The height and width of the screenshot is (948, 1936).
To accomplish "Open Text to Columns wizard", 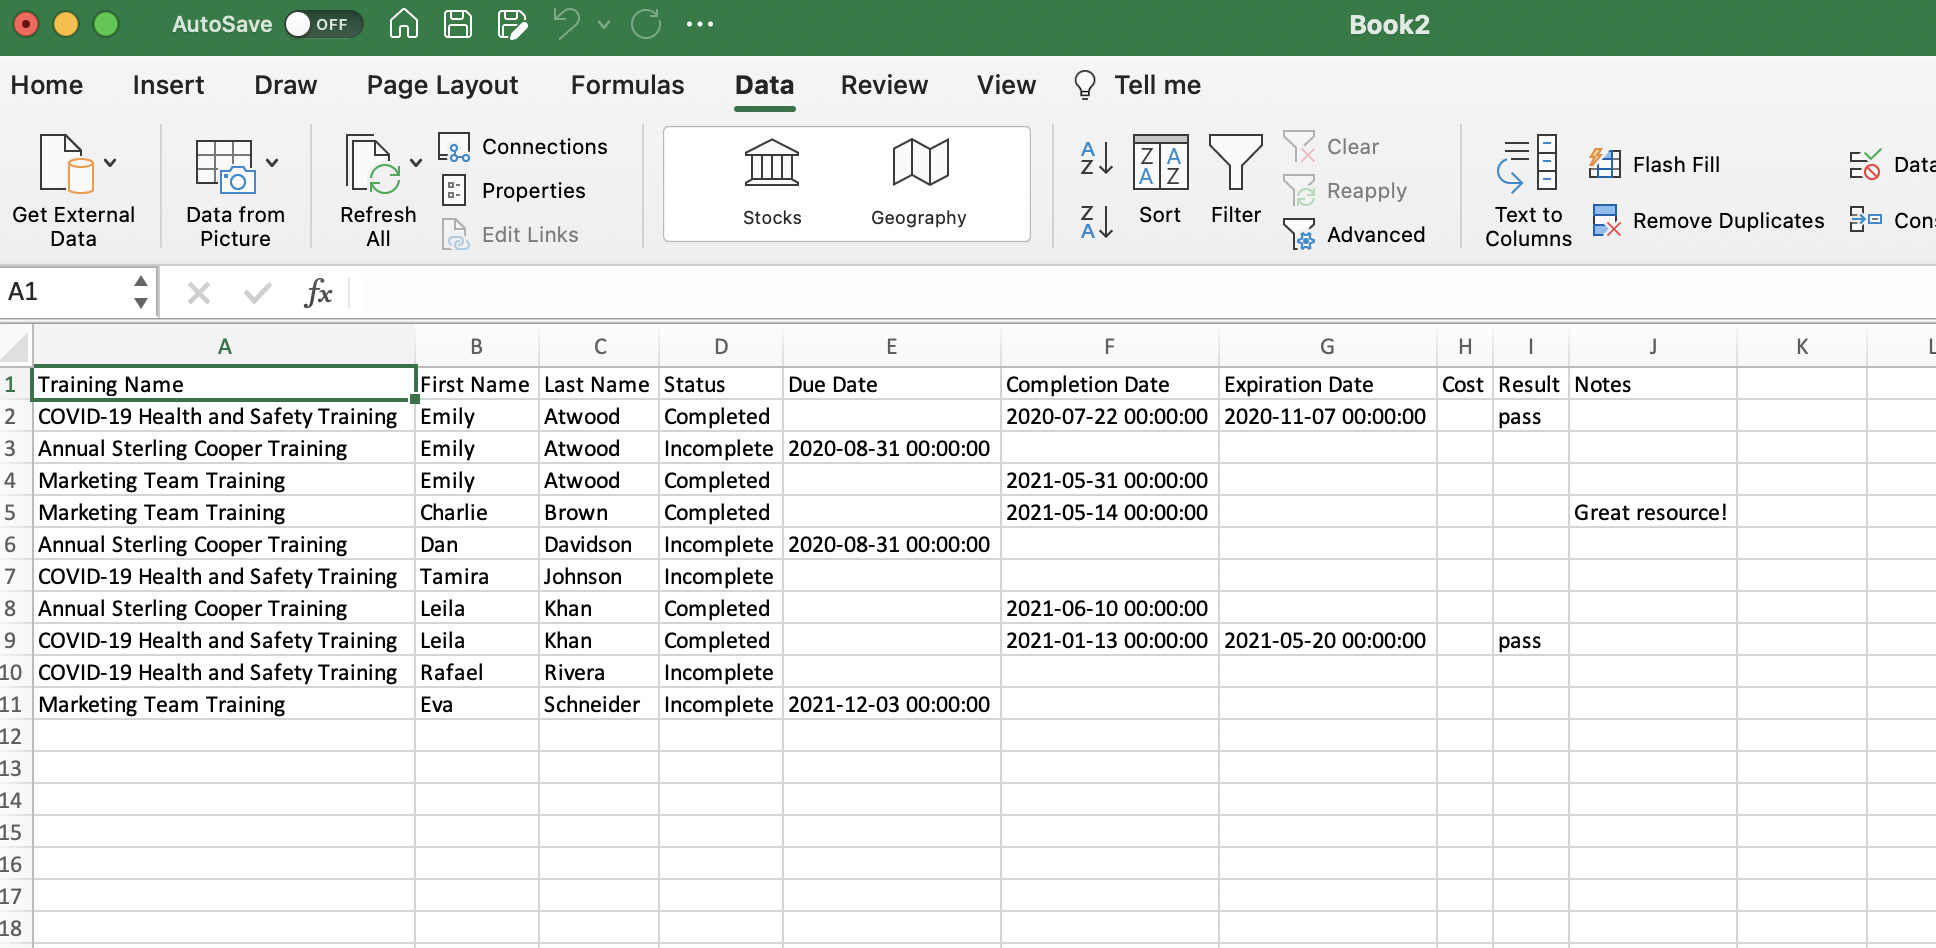I will tap(1528, 191).
